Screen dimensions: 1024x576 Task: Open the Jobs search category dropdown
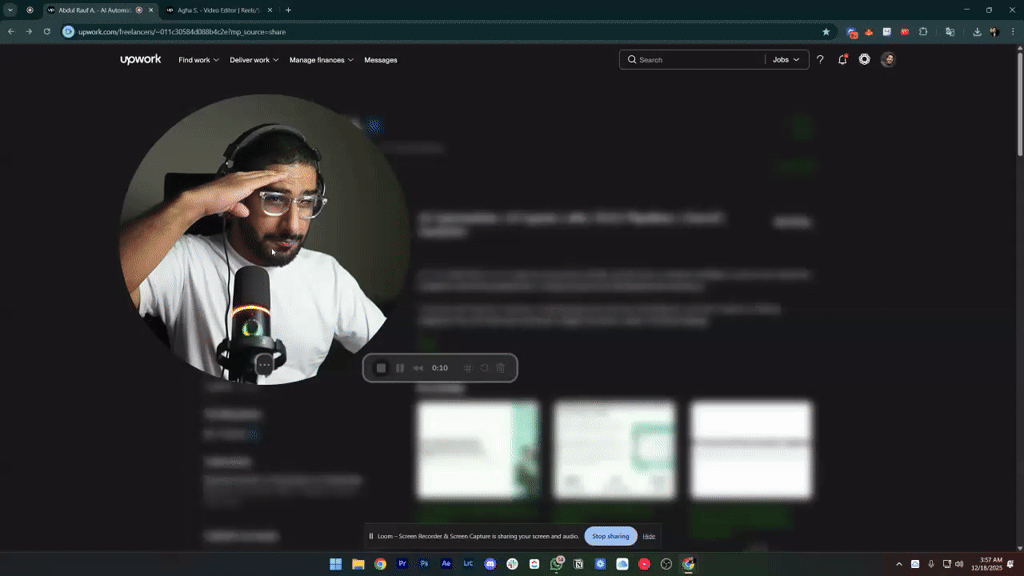click(786, 59)
